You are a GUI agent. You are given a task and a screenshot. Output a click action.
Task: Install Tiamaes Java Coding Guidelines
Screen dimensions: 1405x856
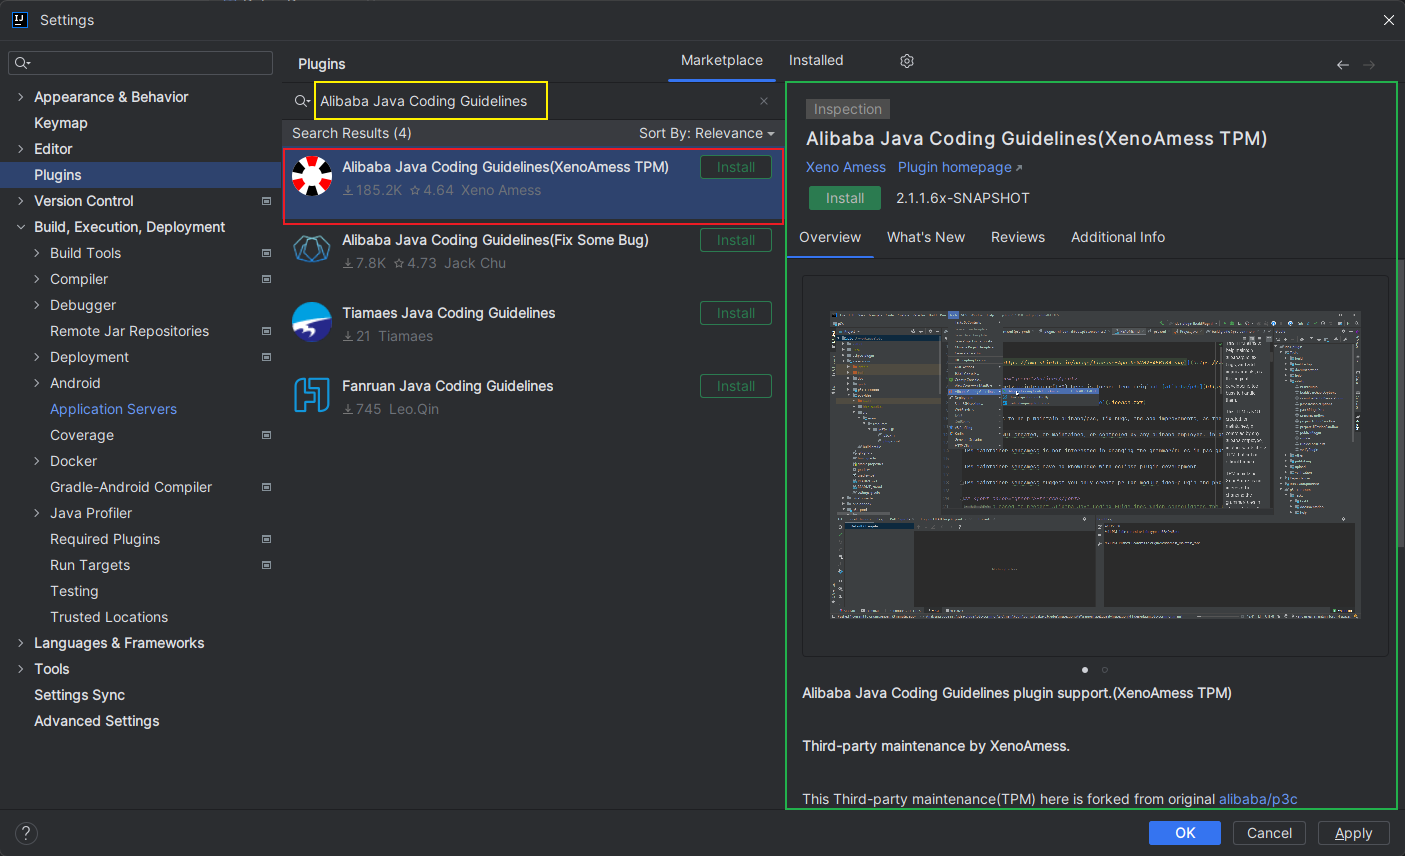(736, 313)
